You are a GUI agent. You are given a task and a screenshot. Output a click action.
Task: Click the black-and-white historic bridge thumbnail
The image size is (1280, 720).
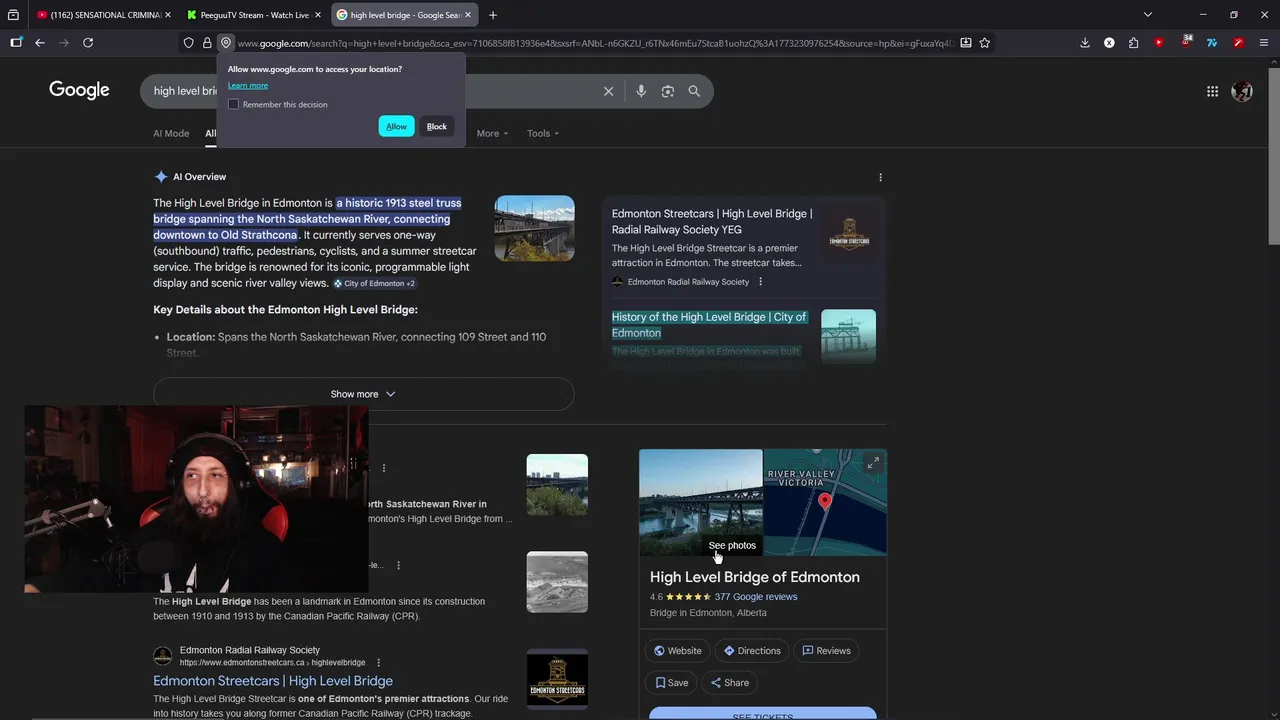(557, 582)
